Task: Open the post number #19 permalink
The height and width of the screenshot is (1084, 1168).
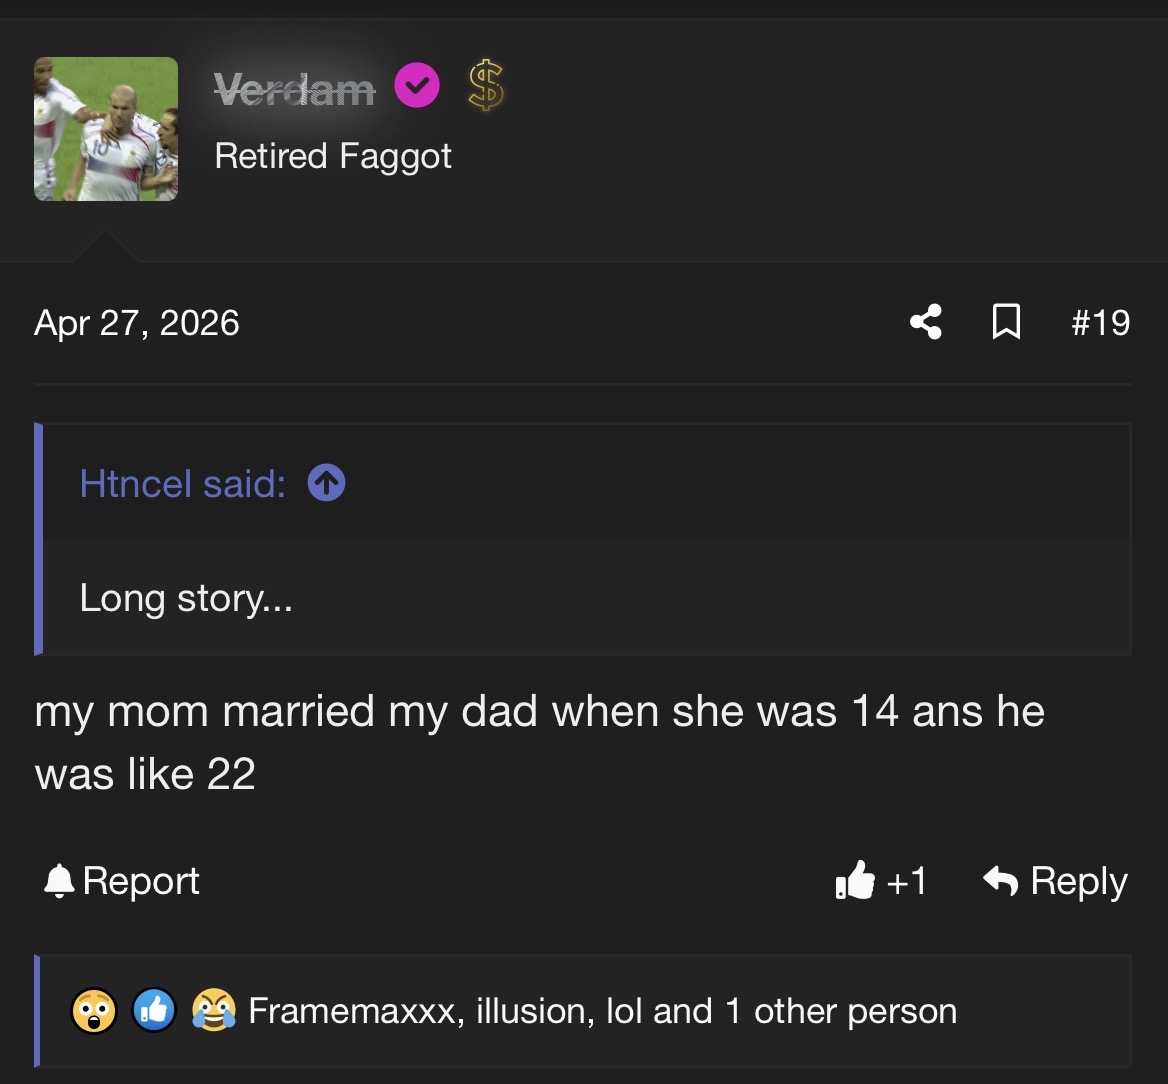Action: (1100, 323)
